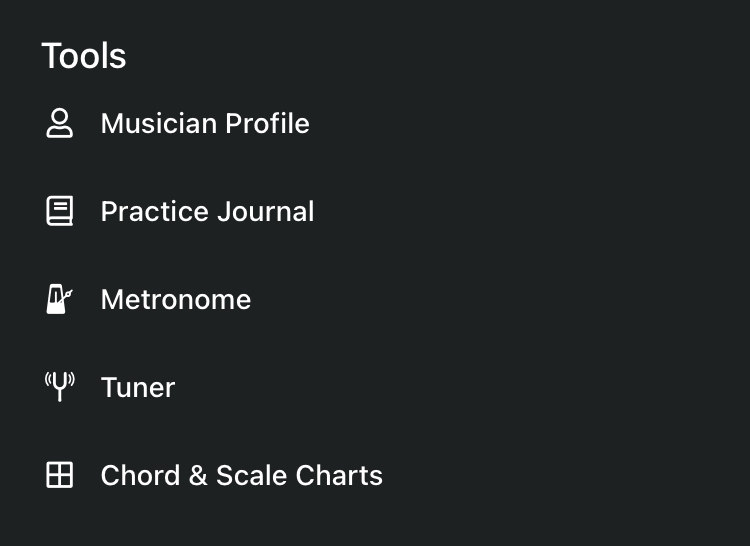Screen dimensions: 750x546
Task: Choose the 'Metronome' text label
Action: (176, 299)
